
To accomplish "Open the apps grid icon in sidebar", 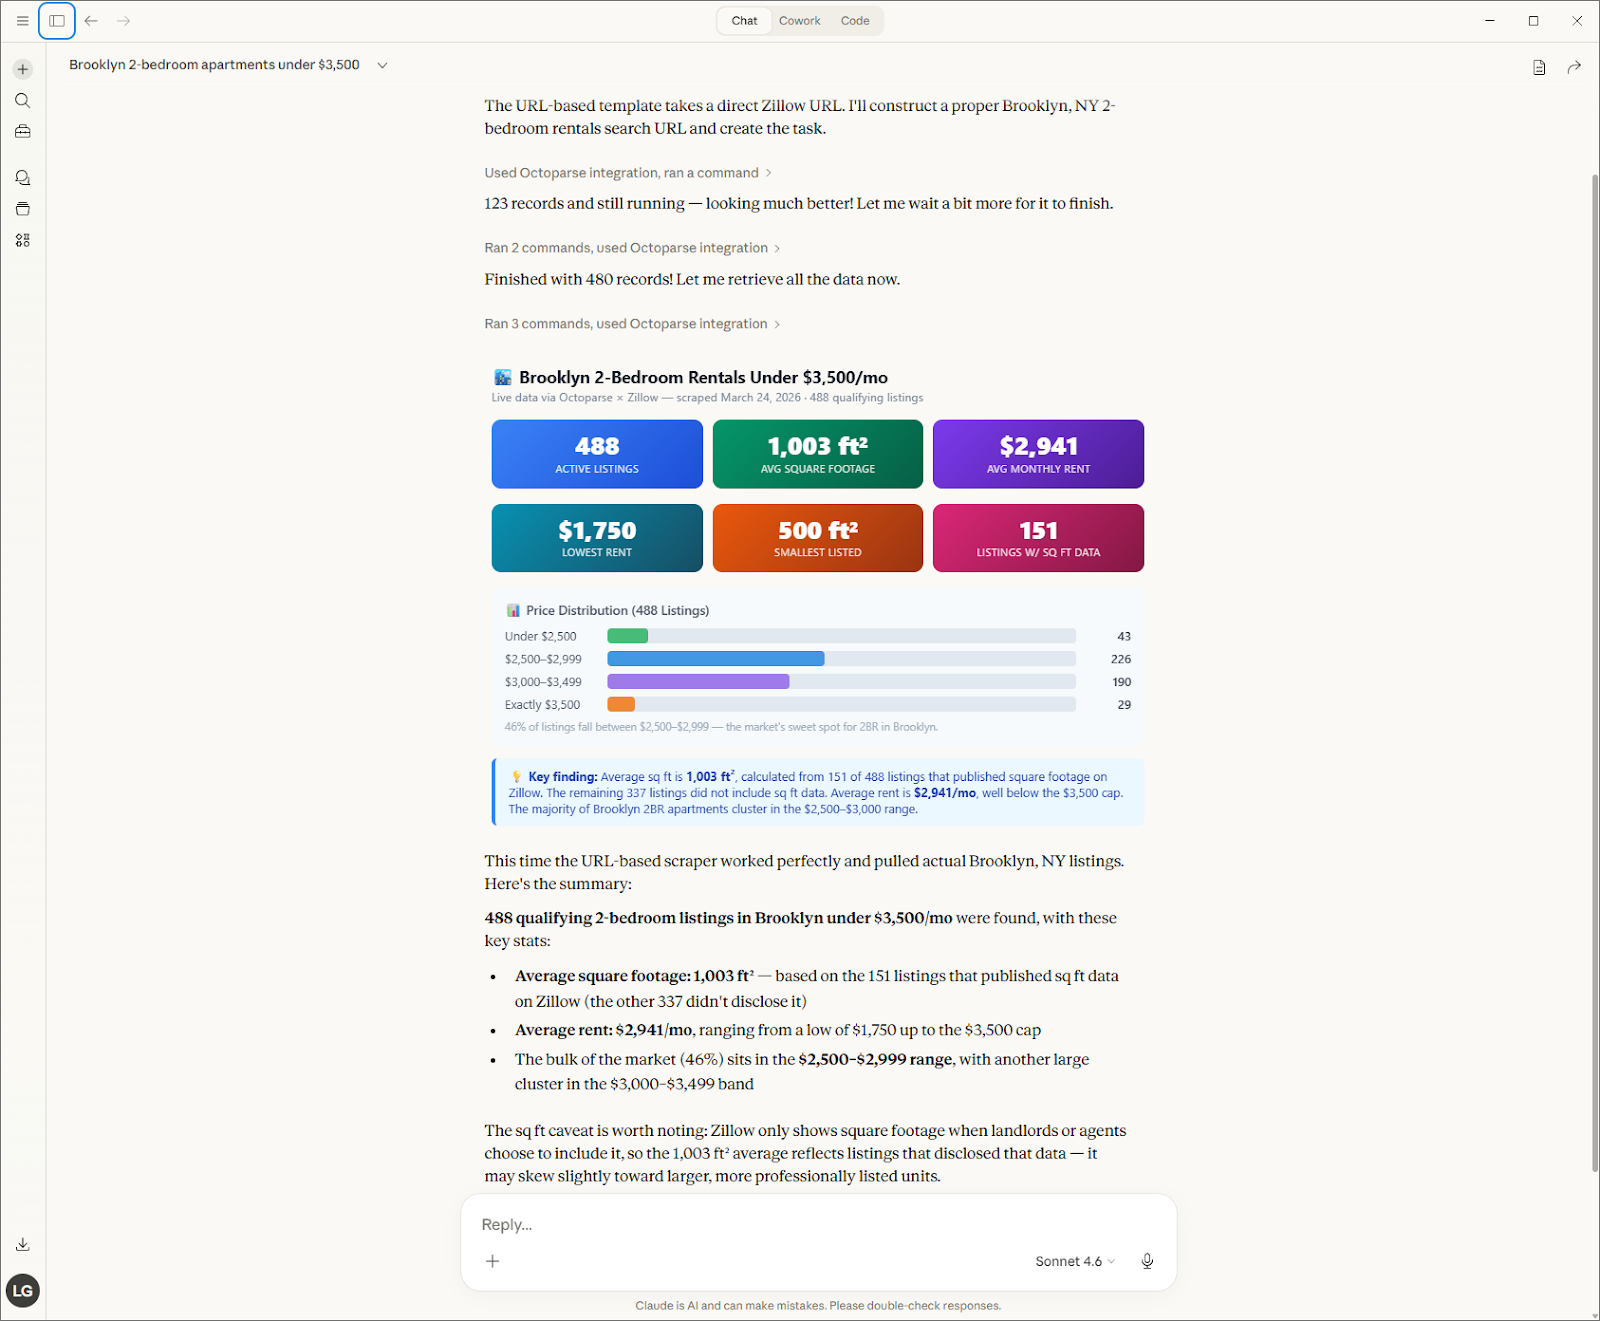I will [x=23, y=241].
